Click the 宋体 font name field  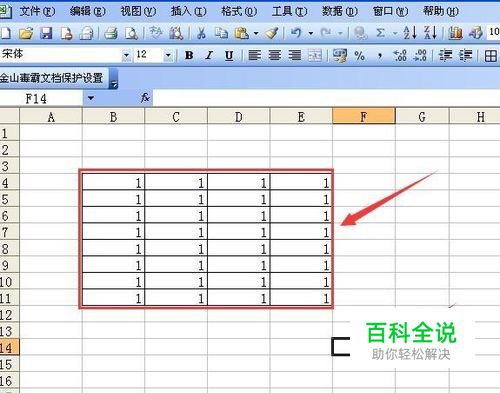click(61, 55)
